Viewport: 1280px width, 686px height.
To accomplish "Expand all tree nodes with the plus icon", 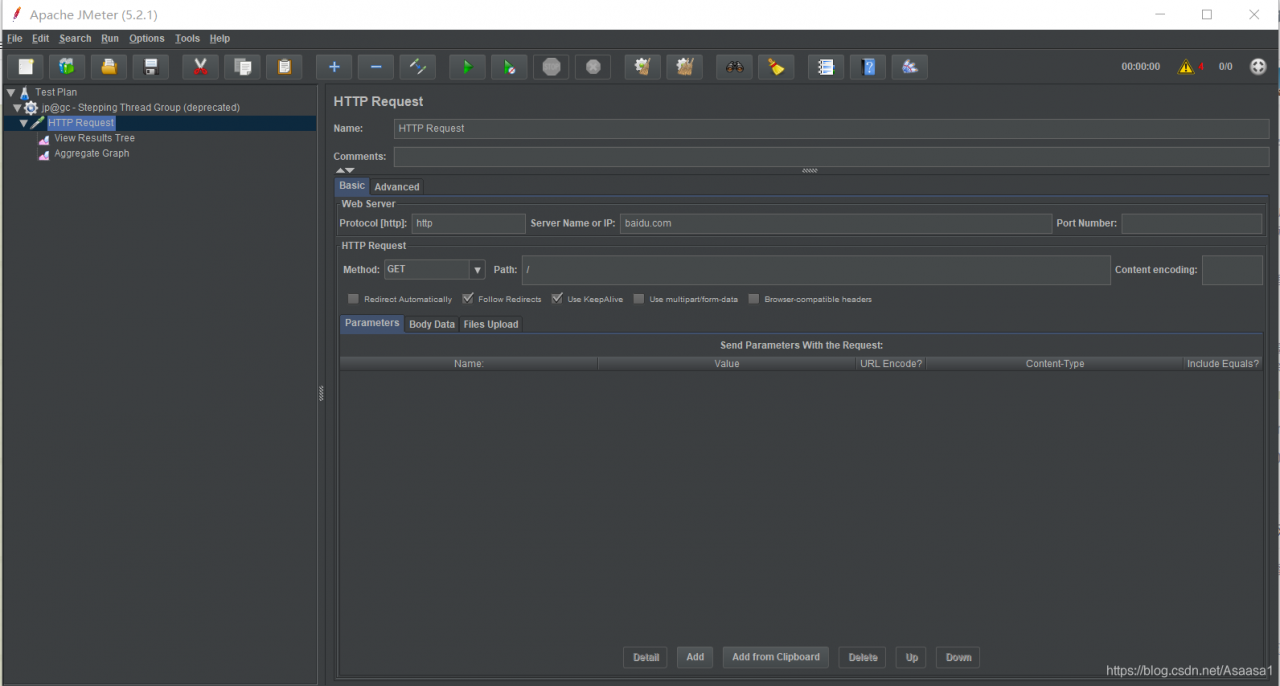I will coord(334,67).
